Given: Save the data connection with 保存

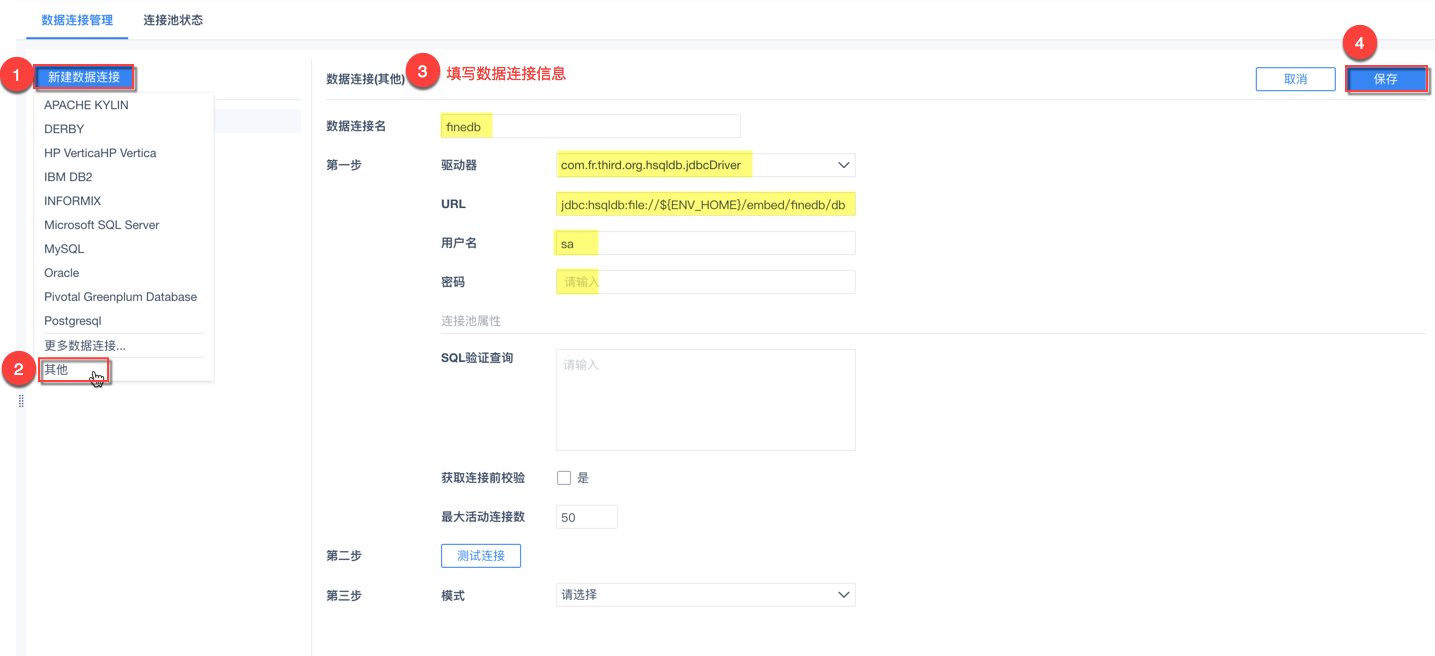Looking at the screenshot, I should tap(1386, 79).
